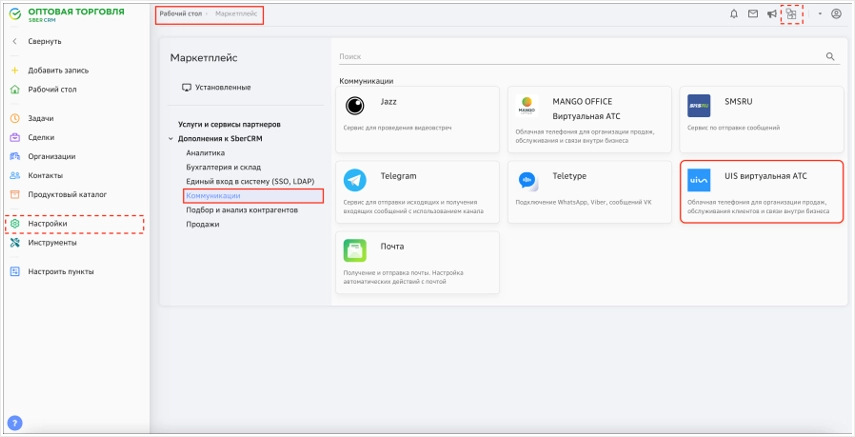This screenshot has height=437, width=855.
Task: Select Услуги и сервисы партнеров
Action: click(230, 124)
